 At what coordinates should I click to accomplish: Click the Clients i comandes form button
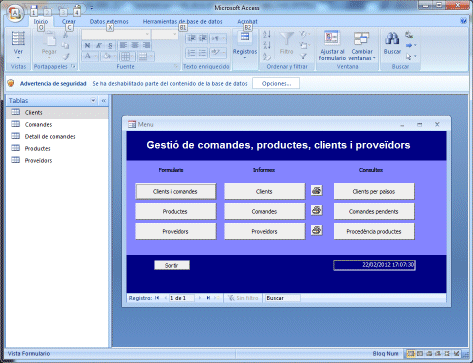175,191
